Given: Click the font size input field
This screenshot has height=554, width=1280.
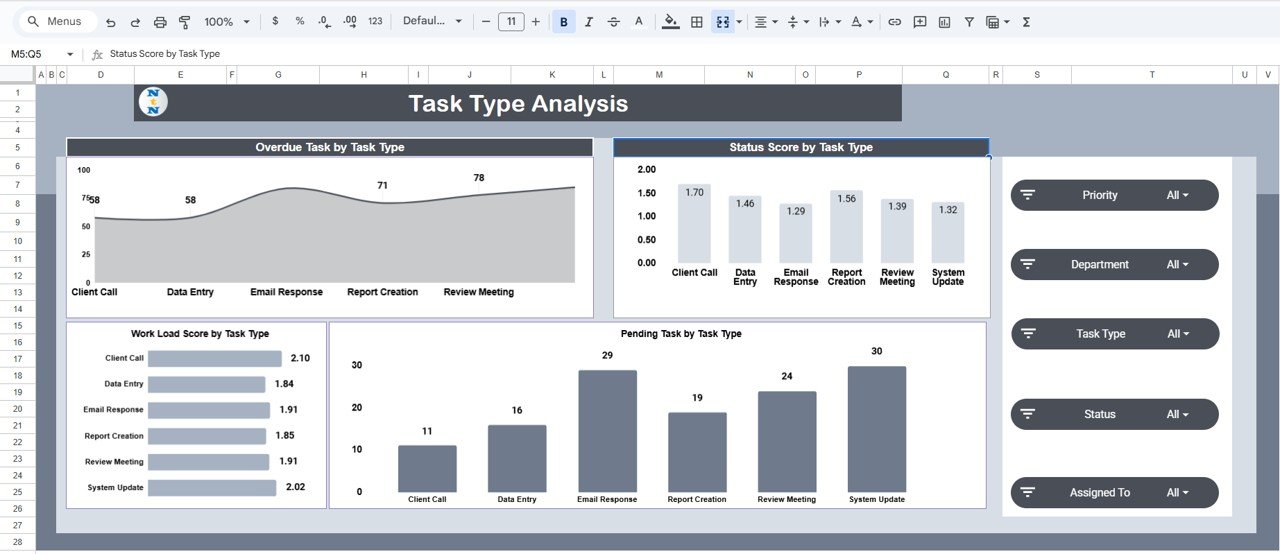Looking at the screenshot, I should 511,22.
